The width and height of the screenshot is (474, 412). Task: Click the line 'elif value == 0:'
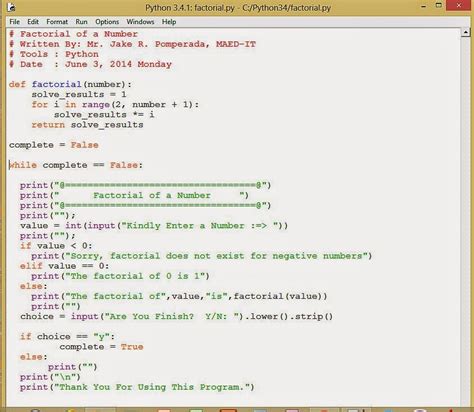coord(64,266)
